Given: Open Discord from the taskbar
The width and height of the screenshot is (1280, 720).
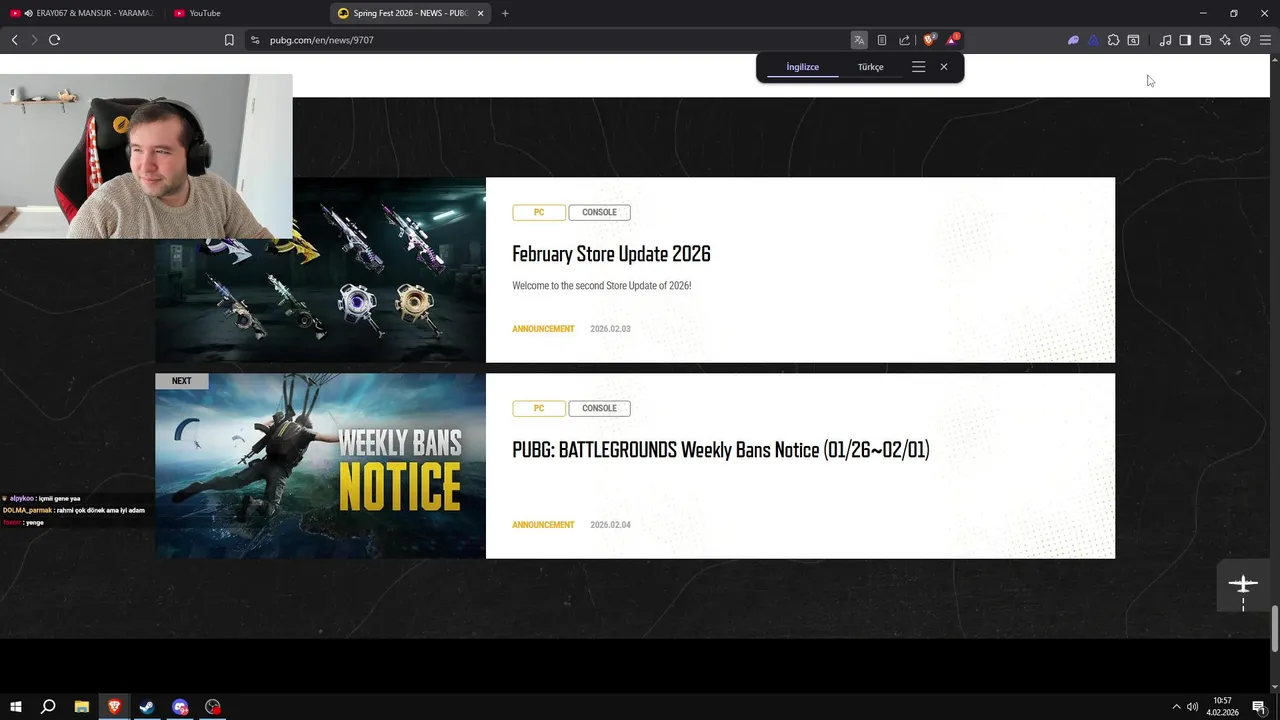Looking at the screenshot, I should (179, 707).
